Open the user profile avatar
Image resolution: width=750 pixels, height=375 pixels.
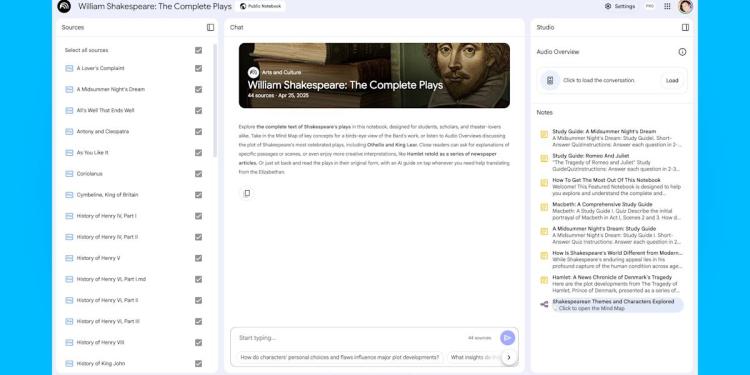pyautogui.click(x=685, y=6)
